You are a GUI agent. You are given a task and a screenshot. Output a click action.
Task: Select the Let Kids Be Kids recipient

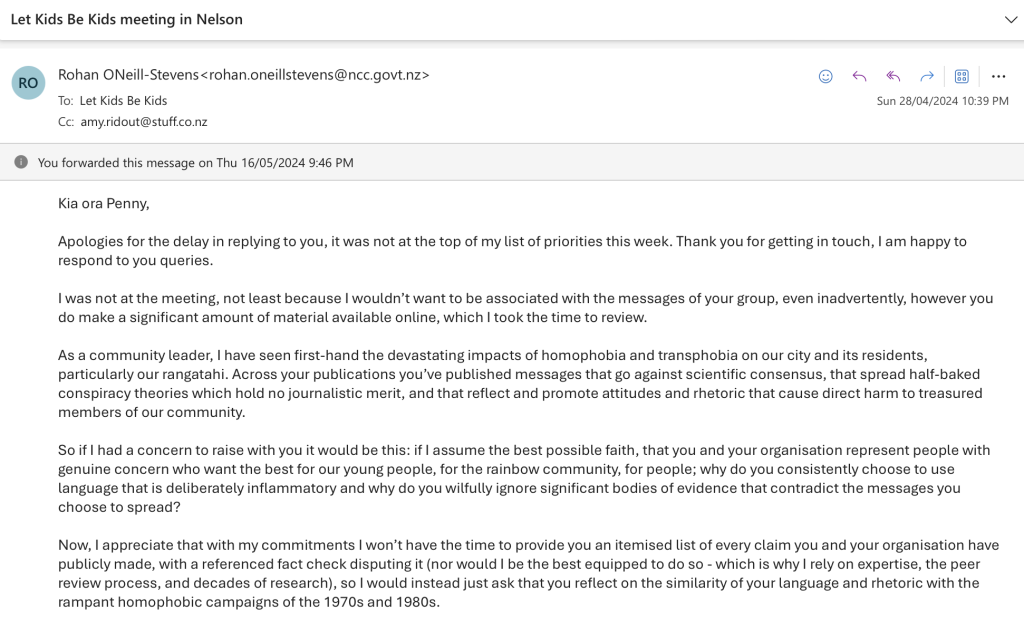[x=125, y=100]
